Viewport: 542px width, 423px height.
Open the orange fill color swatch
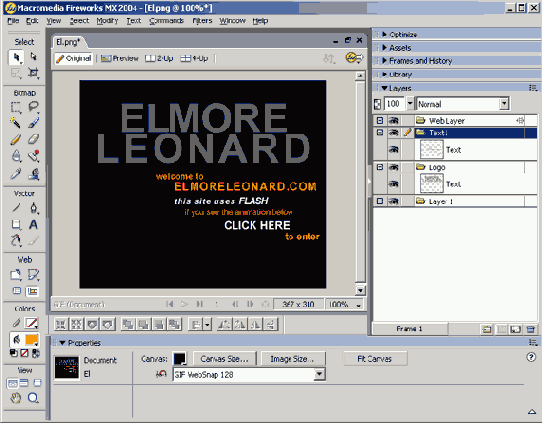click(x=32, y=340)
